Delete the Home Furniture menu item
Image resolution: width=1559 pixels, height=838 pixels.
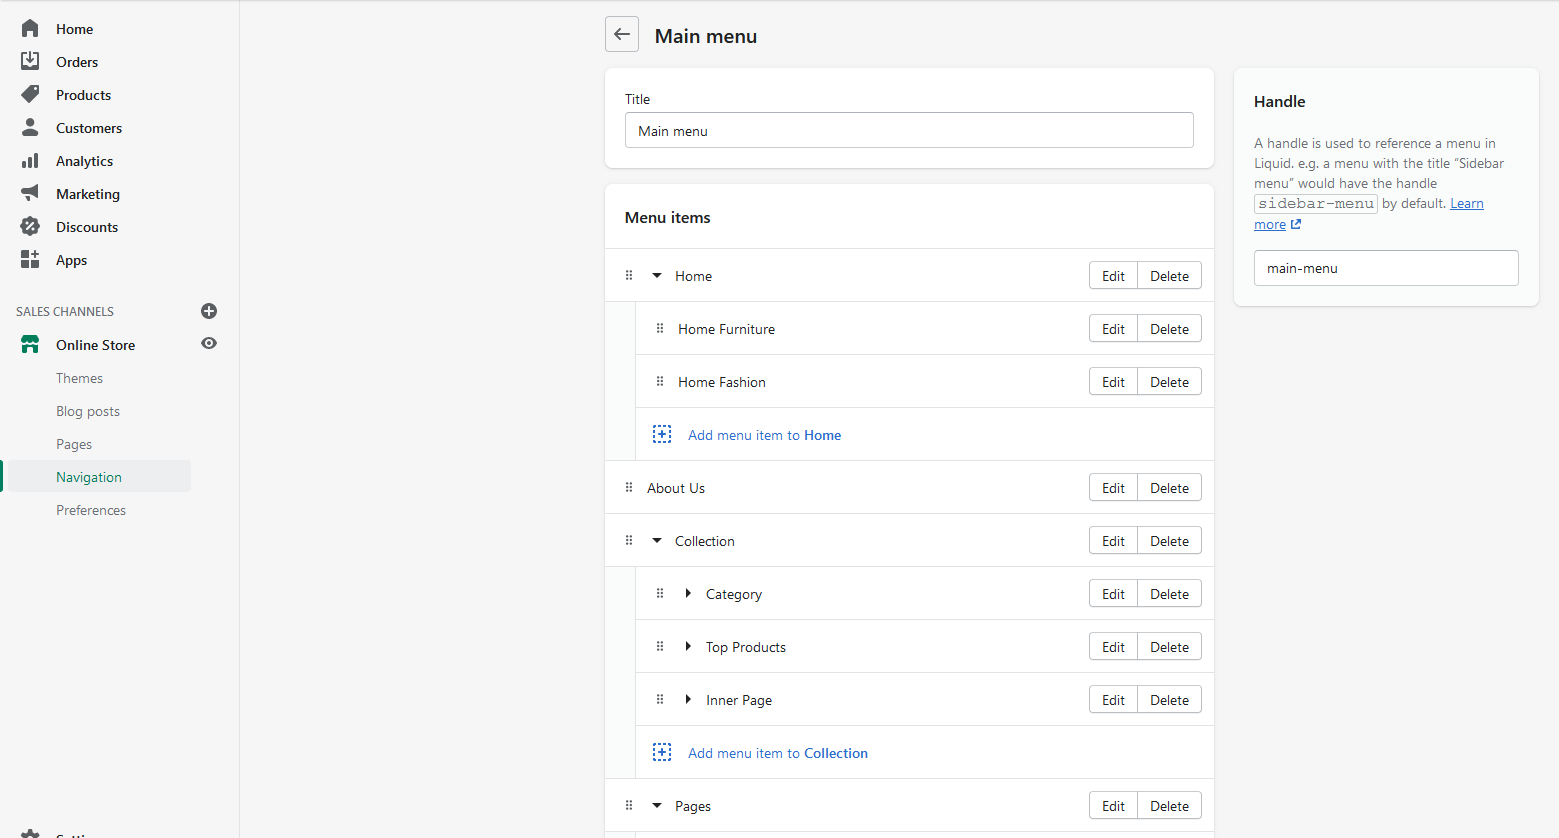coord(1169,329)
